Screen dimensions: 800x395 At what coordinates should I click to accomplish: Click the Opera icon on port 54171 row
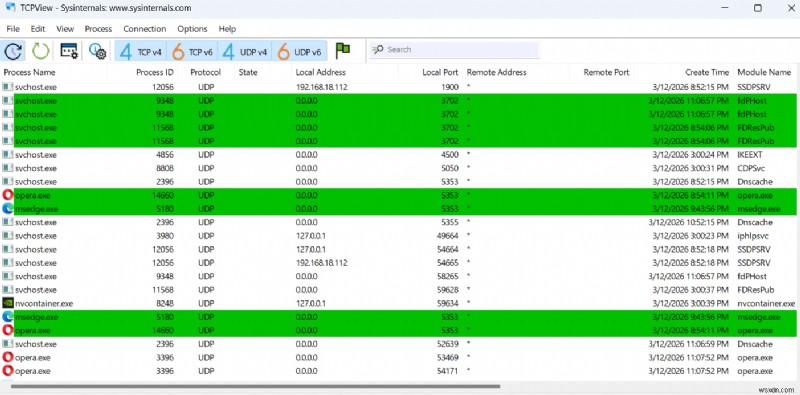[x=8, y=371]
